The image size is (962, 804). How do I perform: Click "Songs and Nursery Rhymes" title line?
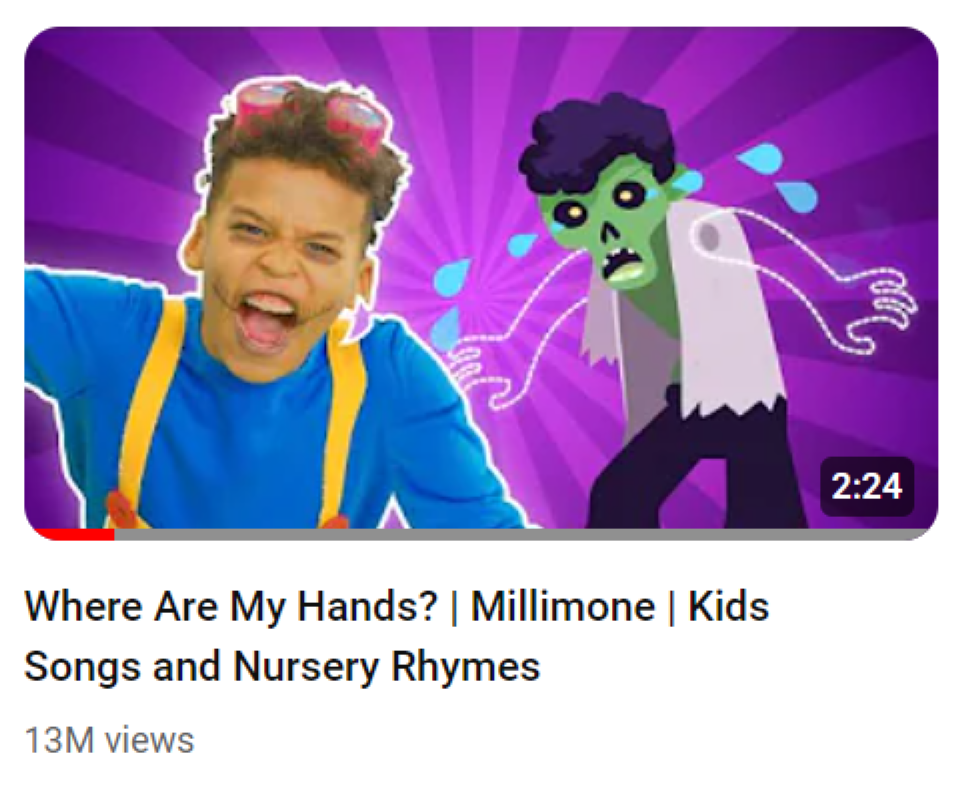pyautogui.click(x=282, y=667)
